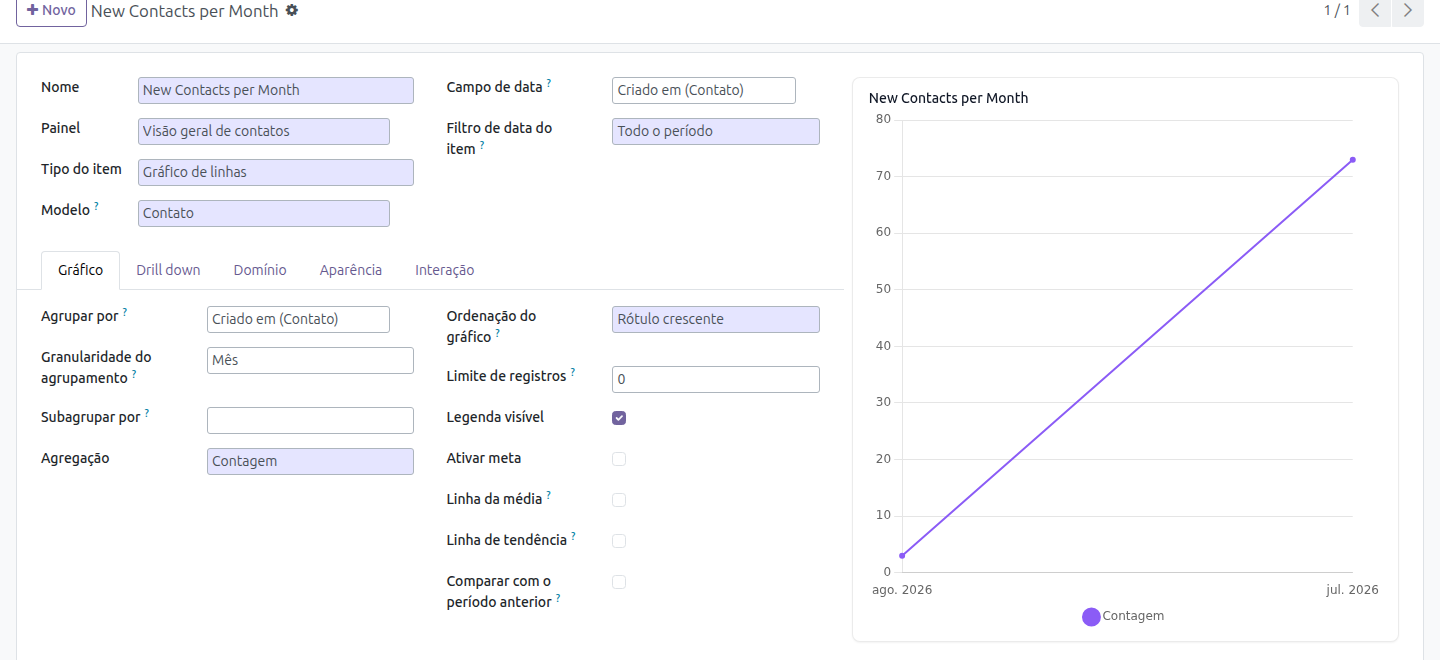Viewport: 1440px width, 660px height.
Task: Switch to the Gráfico tab
Action: pyautogui.click(x=80, y=270)
